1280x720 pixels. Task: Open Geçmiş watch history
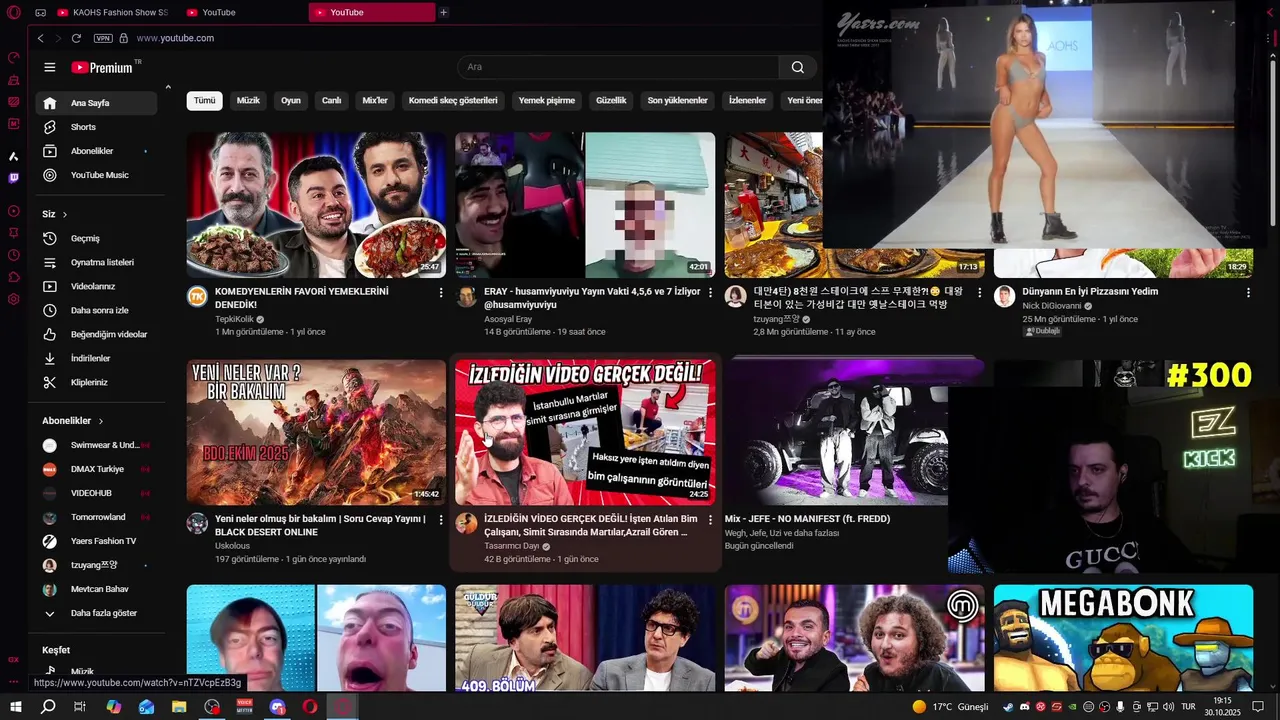tap(96, 238)
